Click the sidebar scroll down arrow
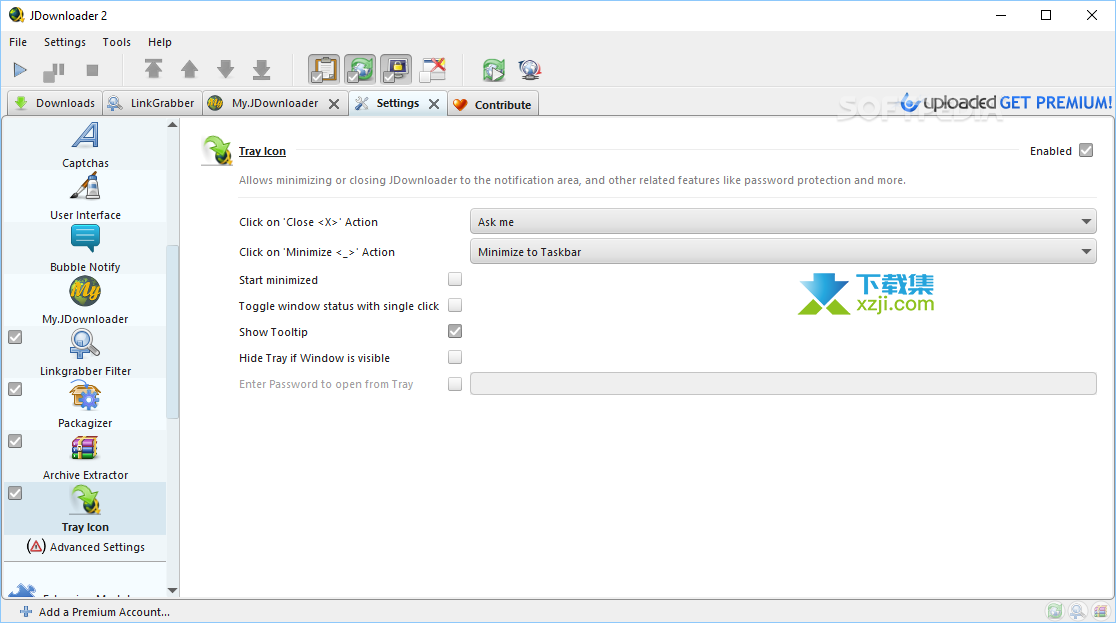This screenshot has width=1116, height=623. pyautogui.click(x=172, y=590)
